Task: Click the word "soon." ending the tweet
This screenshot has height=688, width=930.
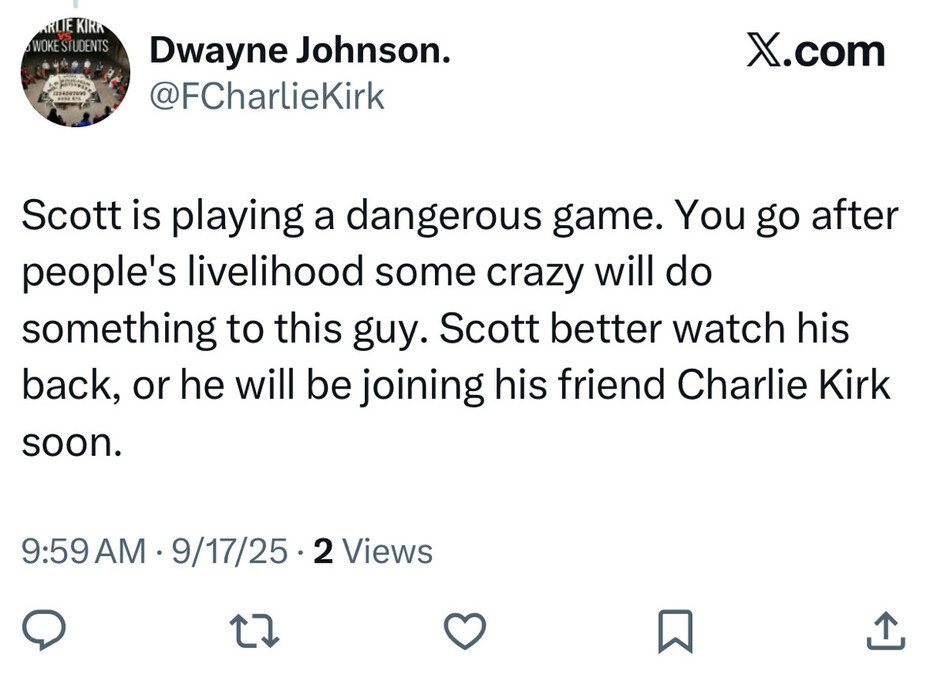Action: click(x=71, y=441)
